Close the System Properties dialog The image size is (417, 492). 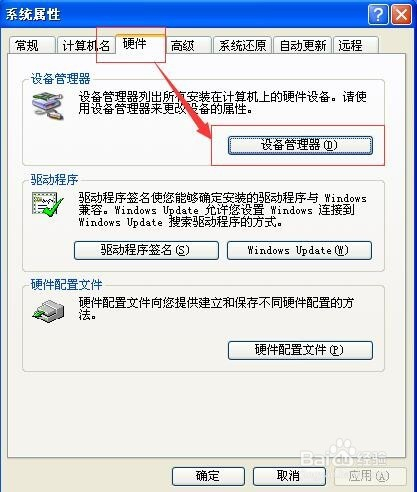click(401, 15)
